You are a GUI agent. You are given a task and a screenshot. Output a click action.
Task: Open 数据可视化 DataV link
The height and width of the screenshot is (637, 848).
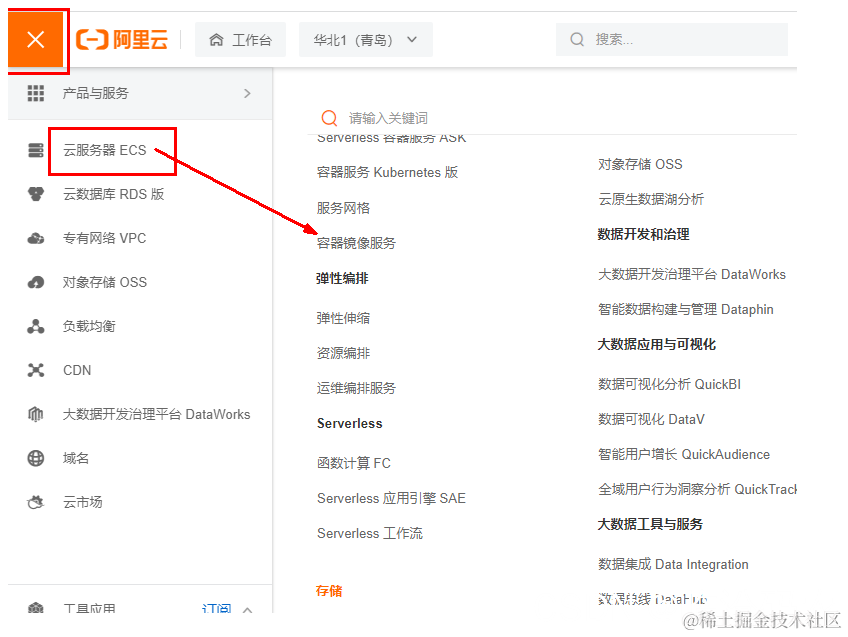pyautogui.click(x=651, y=420)
